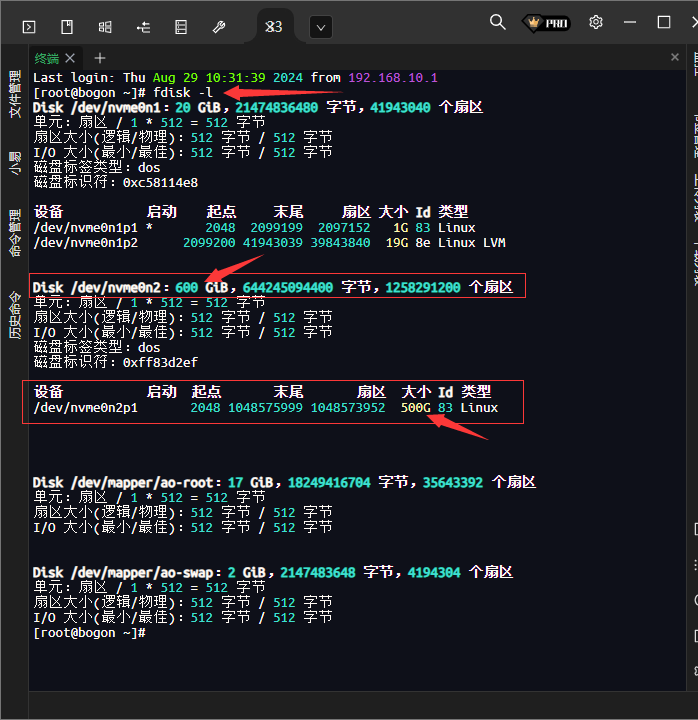The height and width of the screenshot is (720, 698).
Task: Click the 1048575999 end sector value
Action: [x=265, y=407]
